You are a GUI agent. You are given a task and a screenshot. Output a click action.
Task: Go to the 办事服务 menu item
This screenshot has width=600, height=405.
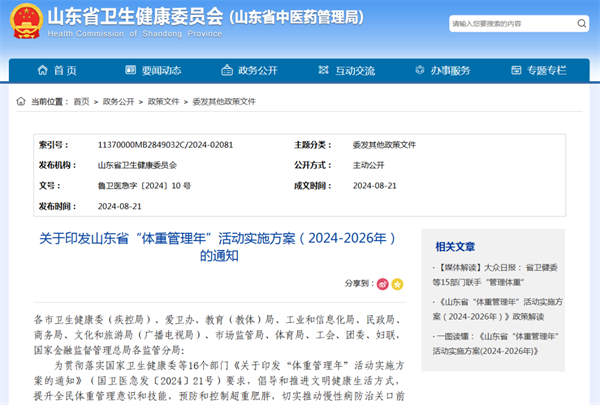point(450,71)
